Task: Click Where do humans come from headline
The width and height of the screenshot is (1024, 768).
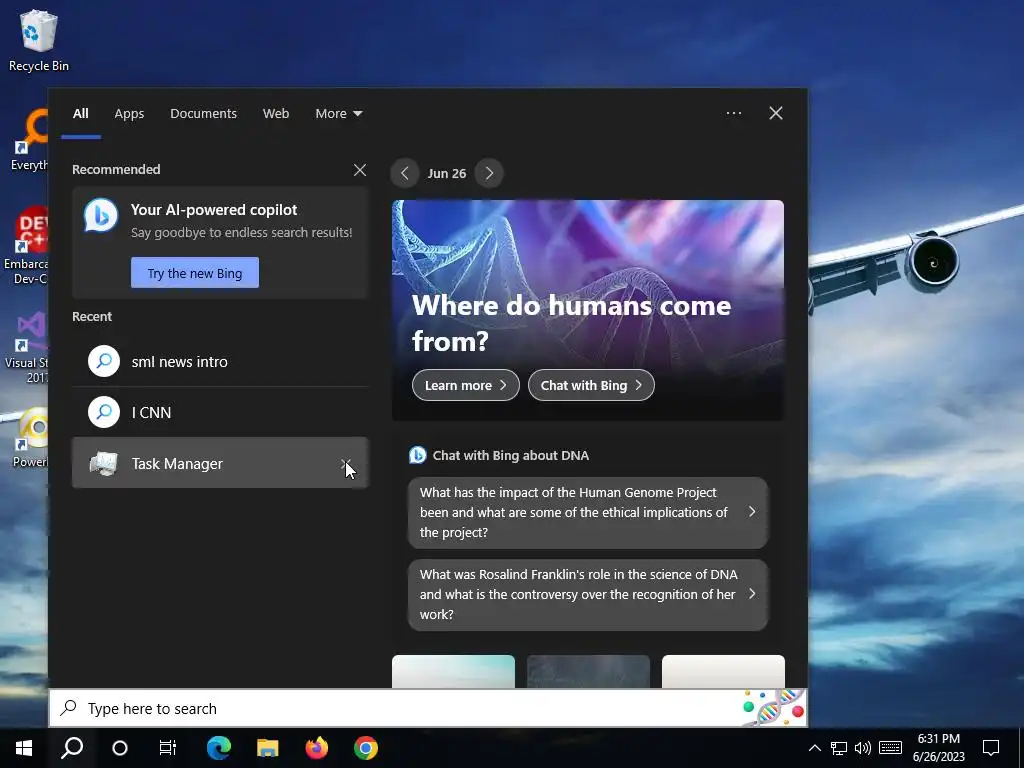Action: (571, 323)
